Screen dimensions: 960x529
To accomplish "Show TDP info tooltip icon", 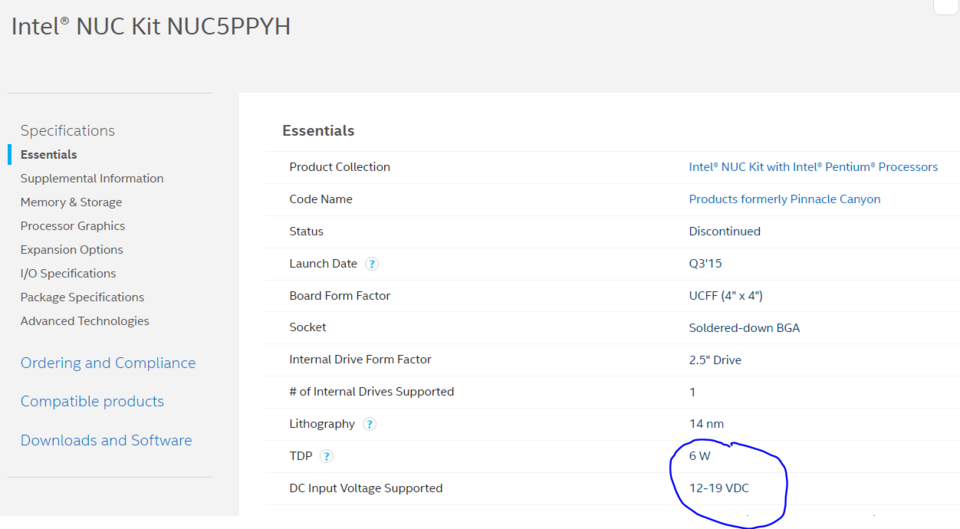I will pyautogui.click(x=327, y=456).
